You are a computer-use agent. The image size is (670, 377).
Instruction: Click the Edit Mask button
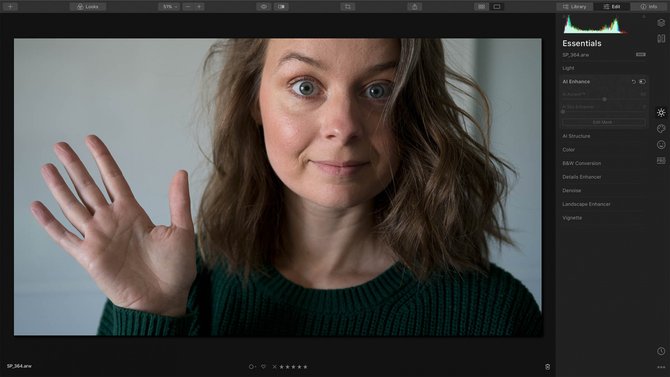(x=602, y=122)
